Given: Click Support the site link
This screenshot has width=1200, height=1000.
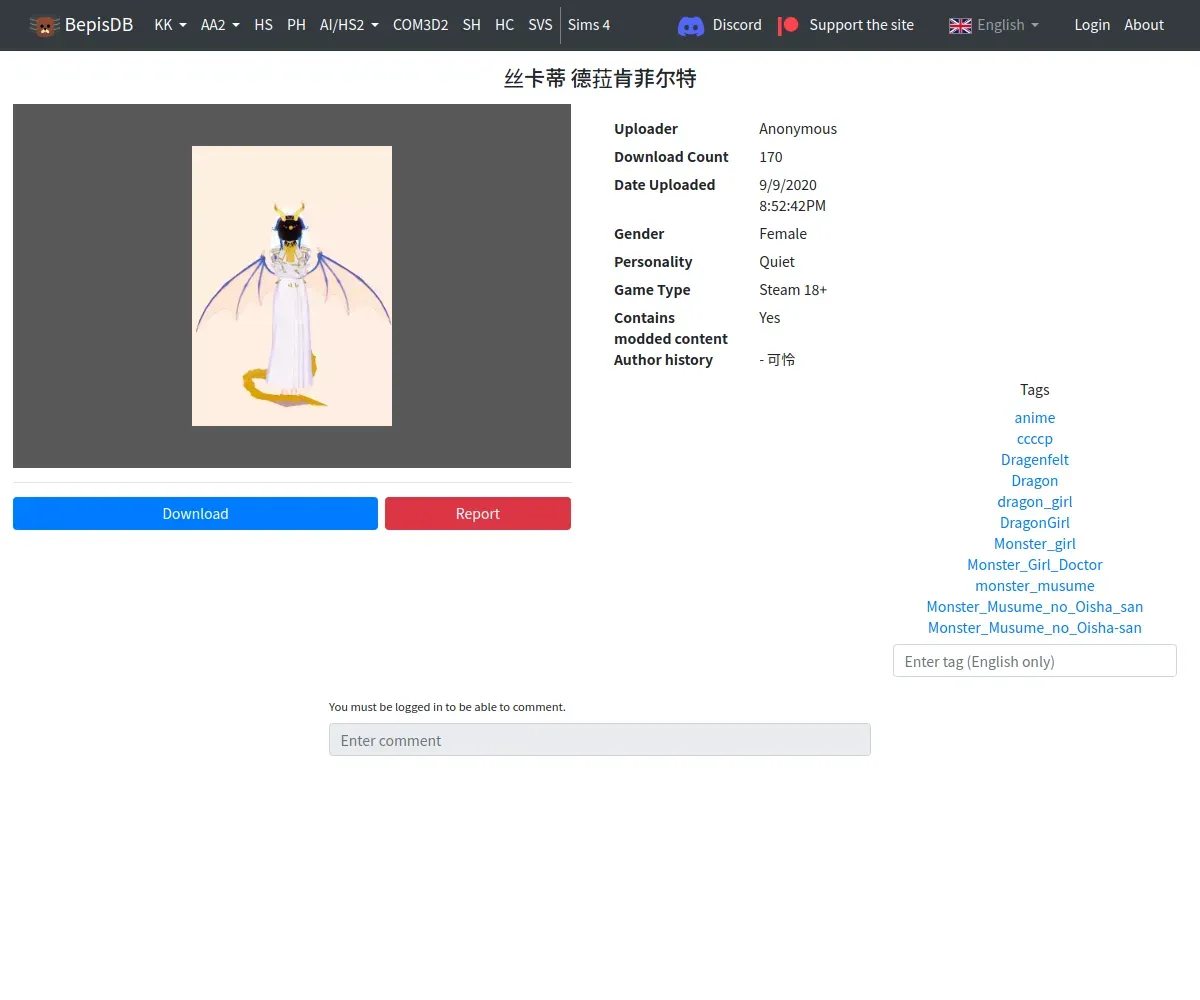Looking at the screenshot, I should pos(861,25).
